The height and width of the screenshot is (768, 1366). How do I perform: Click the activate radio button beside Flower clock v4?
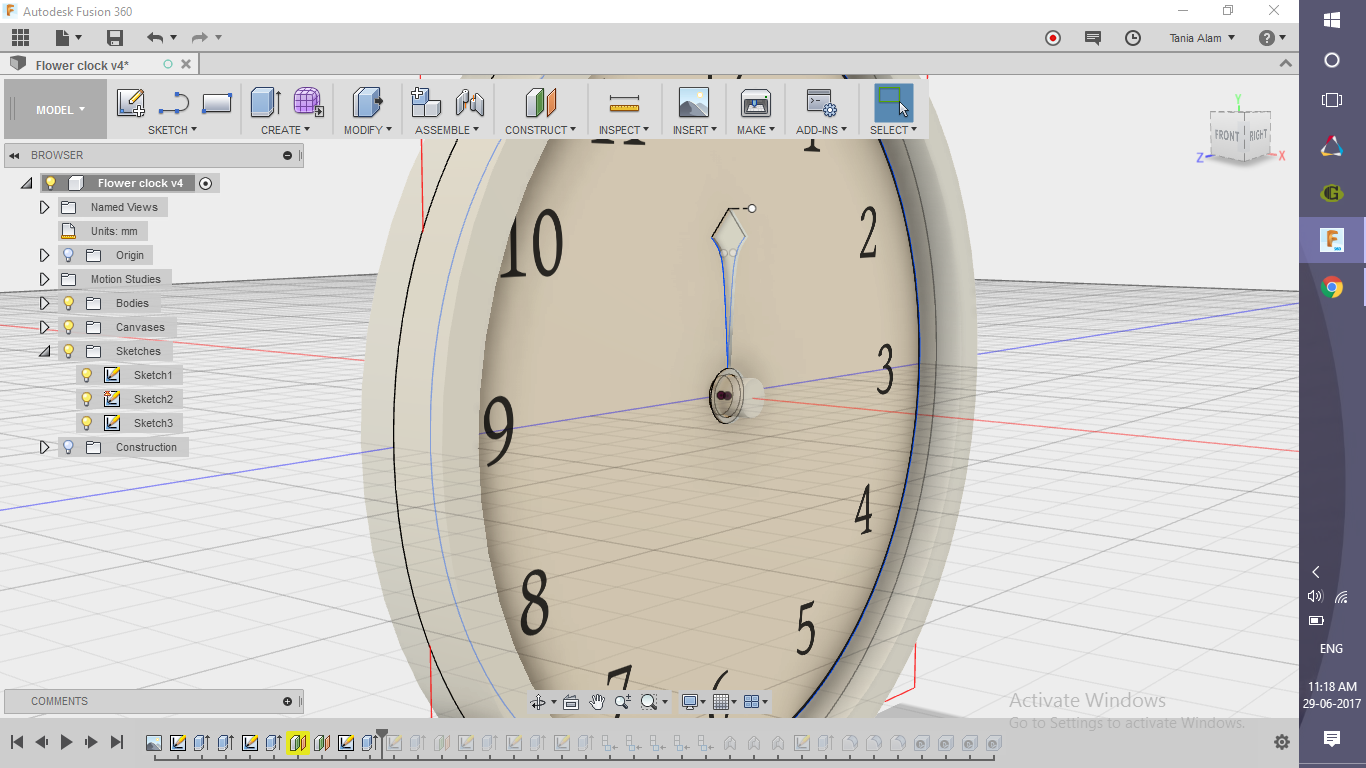click(206, 183)
